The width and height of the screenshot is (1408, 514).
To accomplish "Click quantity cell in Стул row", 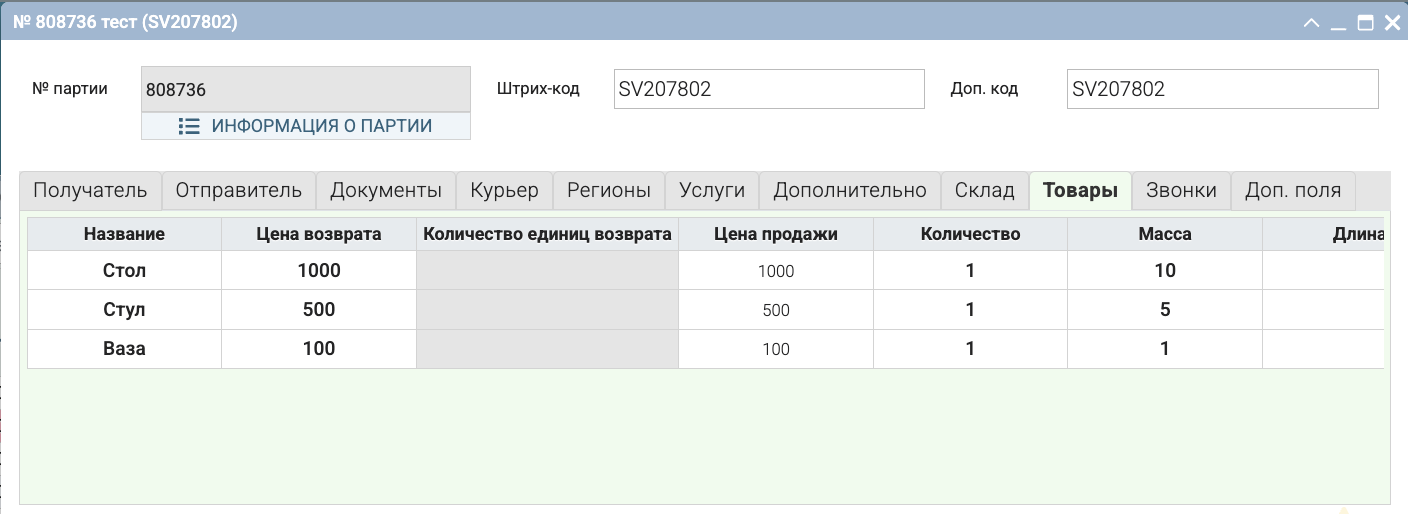I will (970, 309).
